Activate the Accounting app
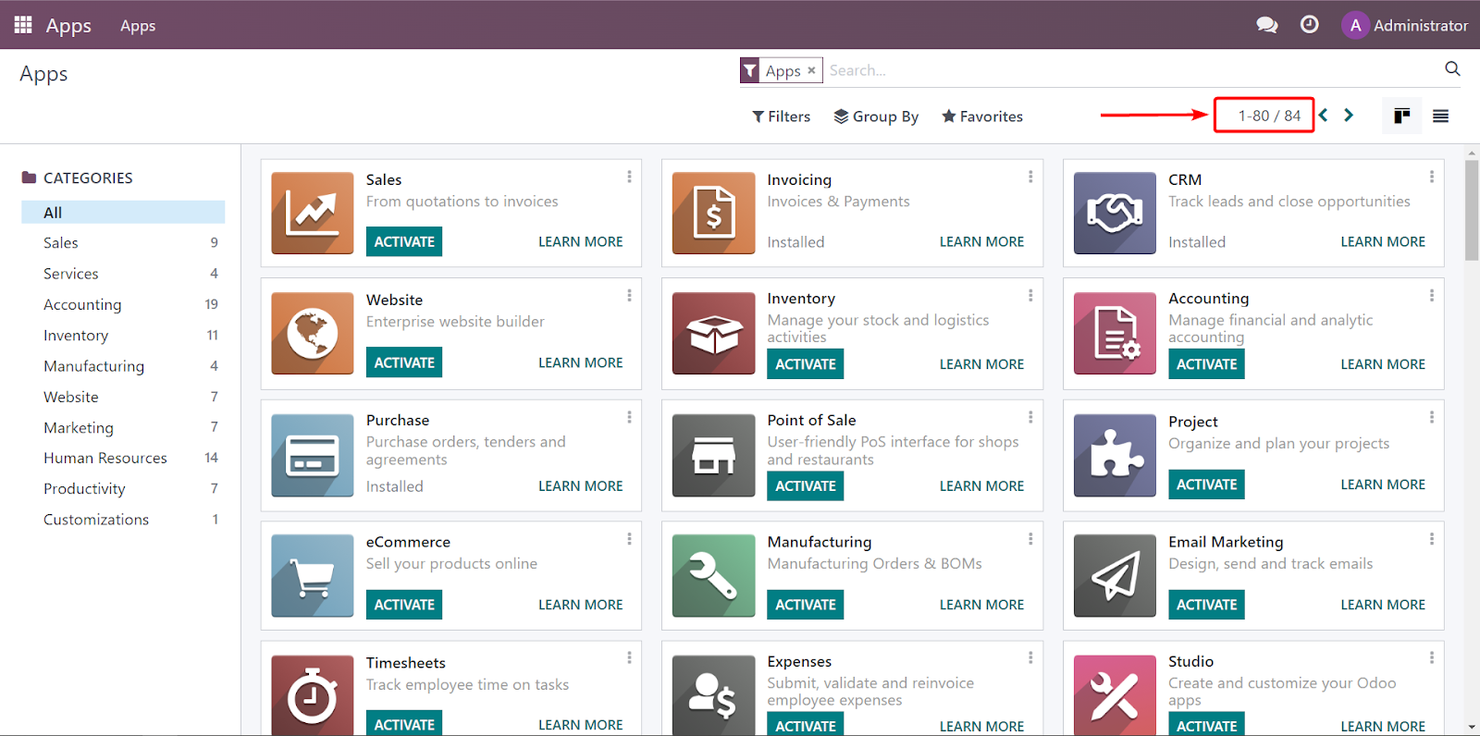 (1206, 364)
